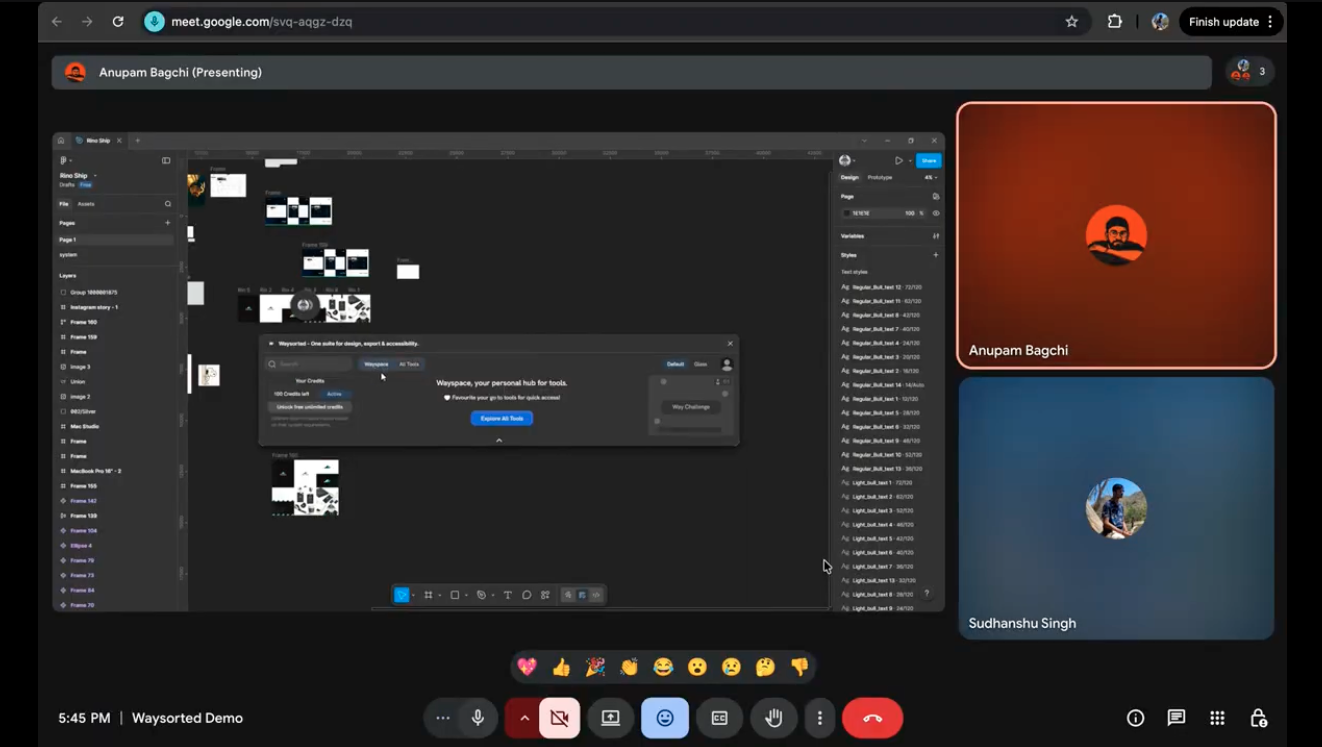Bookmark the page with the star icon
The width and height of the screenshot is (1322, 747).
(1072, 21)
